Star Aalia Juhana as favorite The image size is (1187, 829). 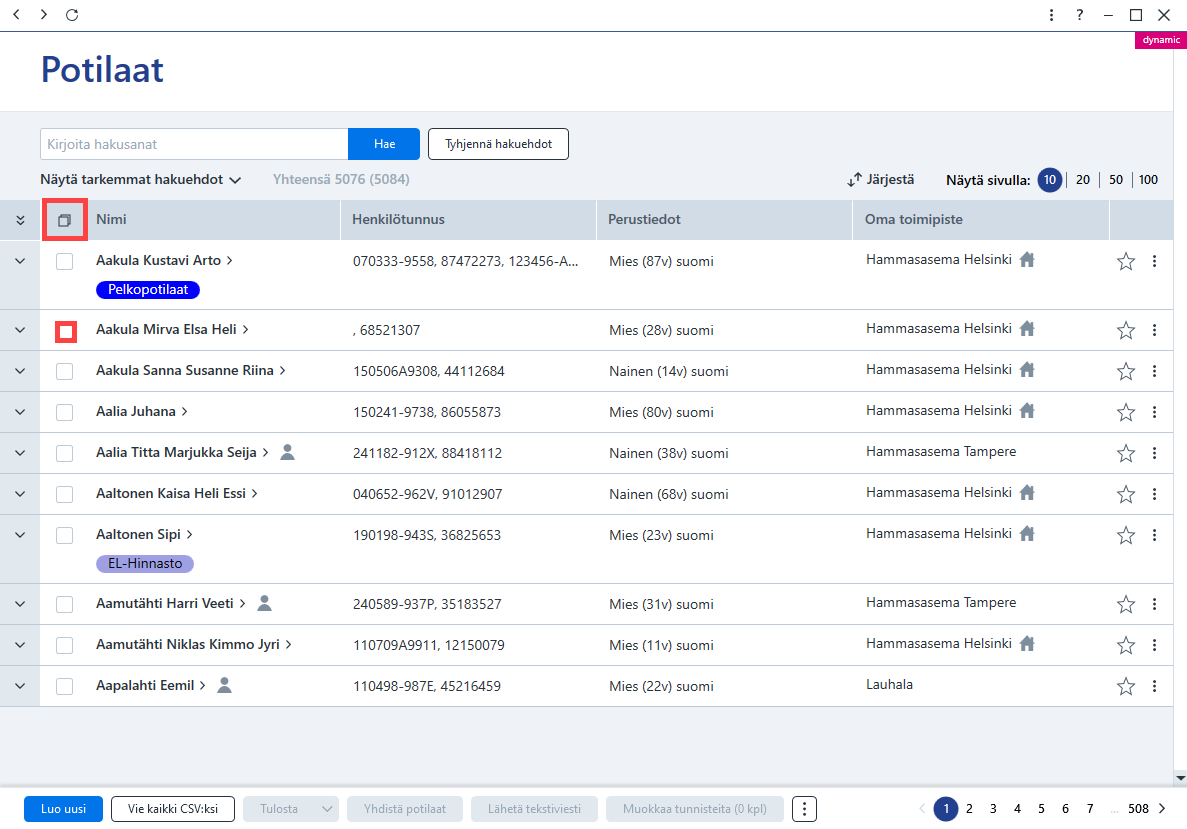click(1126, 412)
